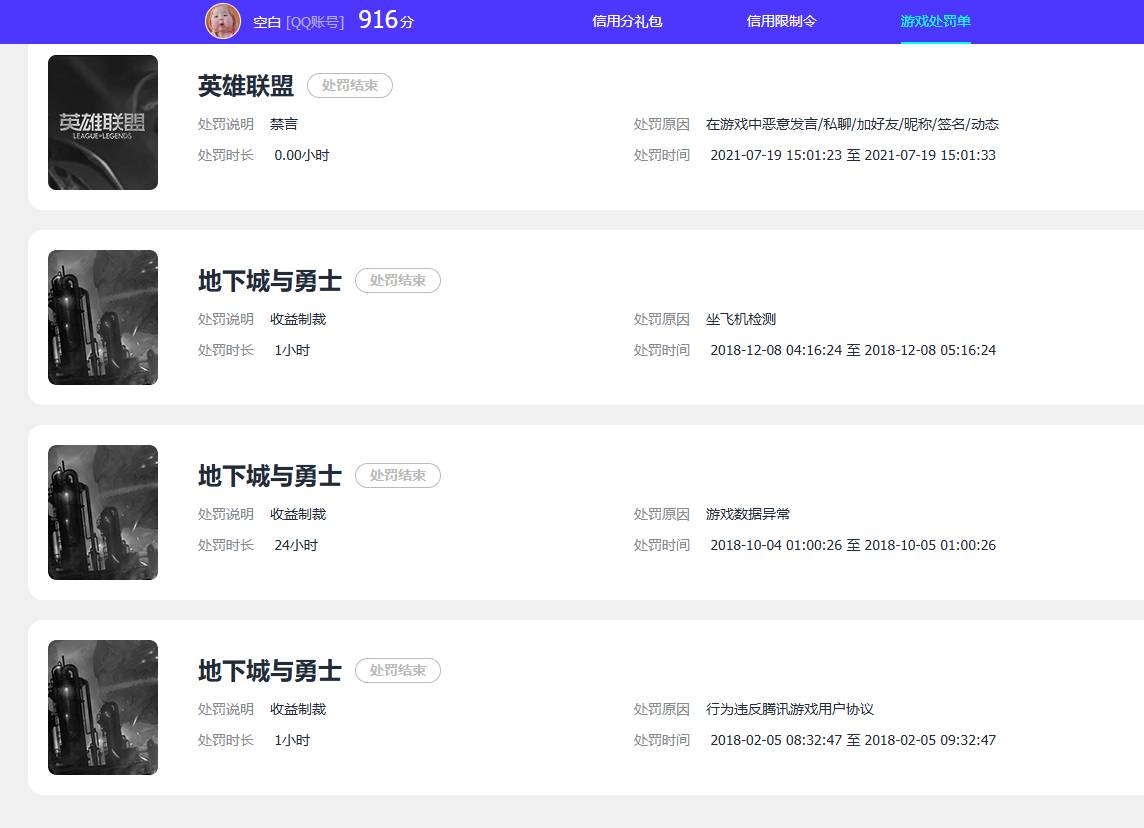
Task: Click 处罚结束 badge on the 2018-02-05 record
Action: (x=398, y=671)
